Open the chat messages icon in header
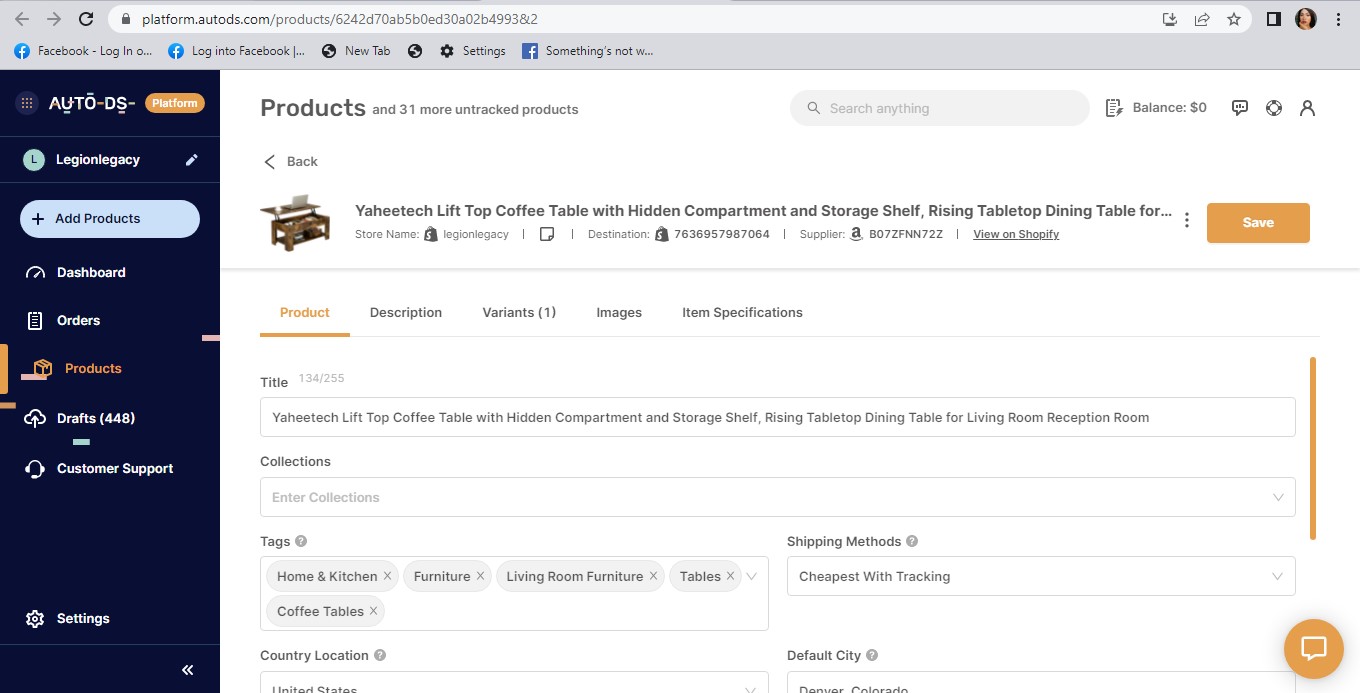The width and height of the screenshot is (1360, 693). [1240, 108]
